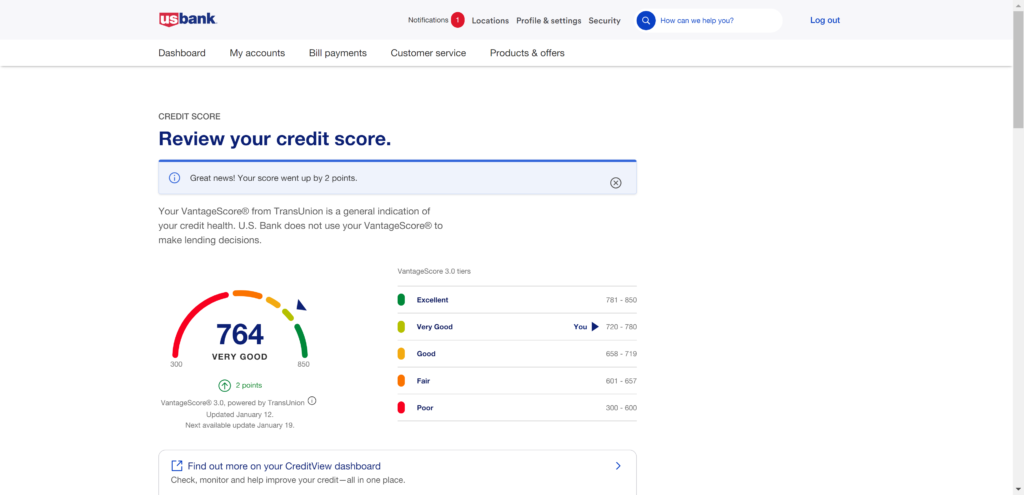Click the U.S. Bank logo
The height and width of the screenshot is (495, 1024).
(187, 19)
